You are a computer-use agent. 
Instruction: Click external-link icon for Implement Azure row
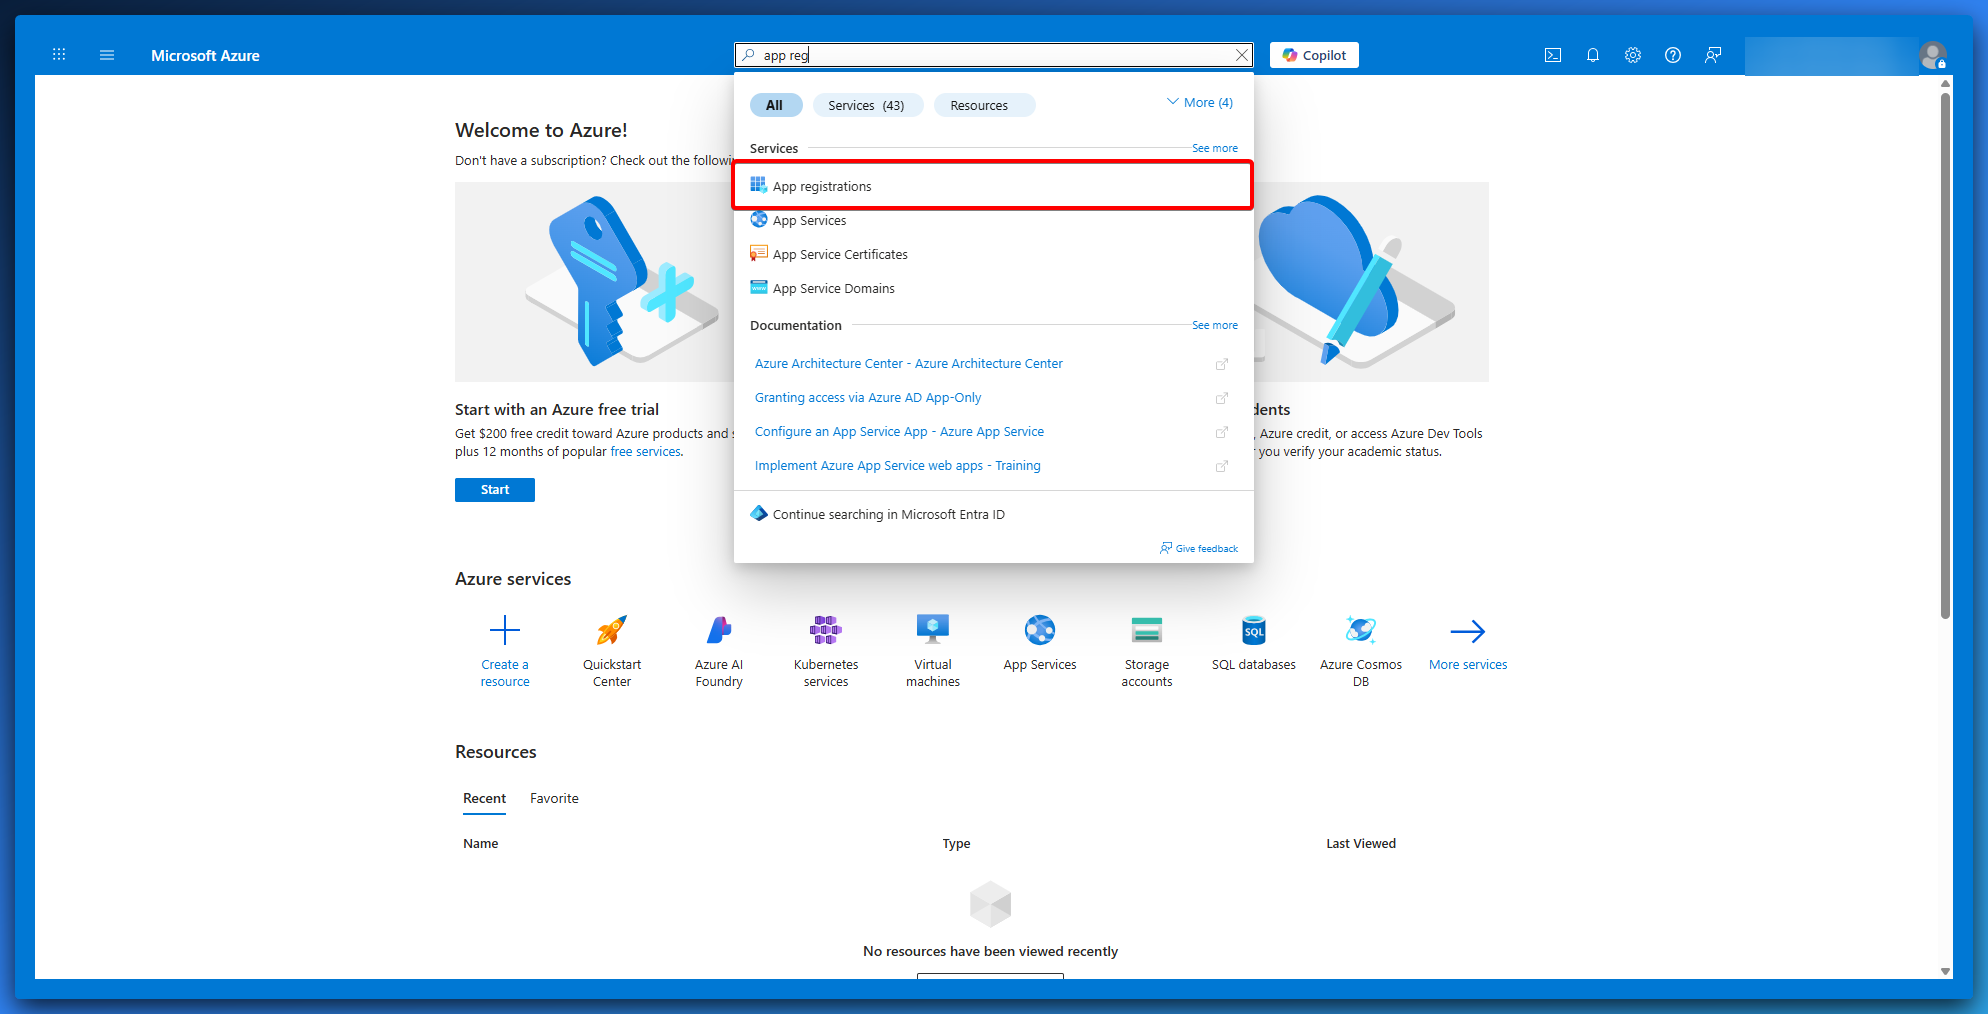tap(1221, 466)
